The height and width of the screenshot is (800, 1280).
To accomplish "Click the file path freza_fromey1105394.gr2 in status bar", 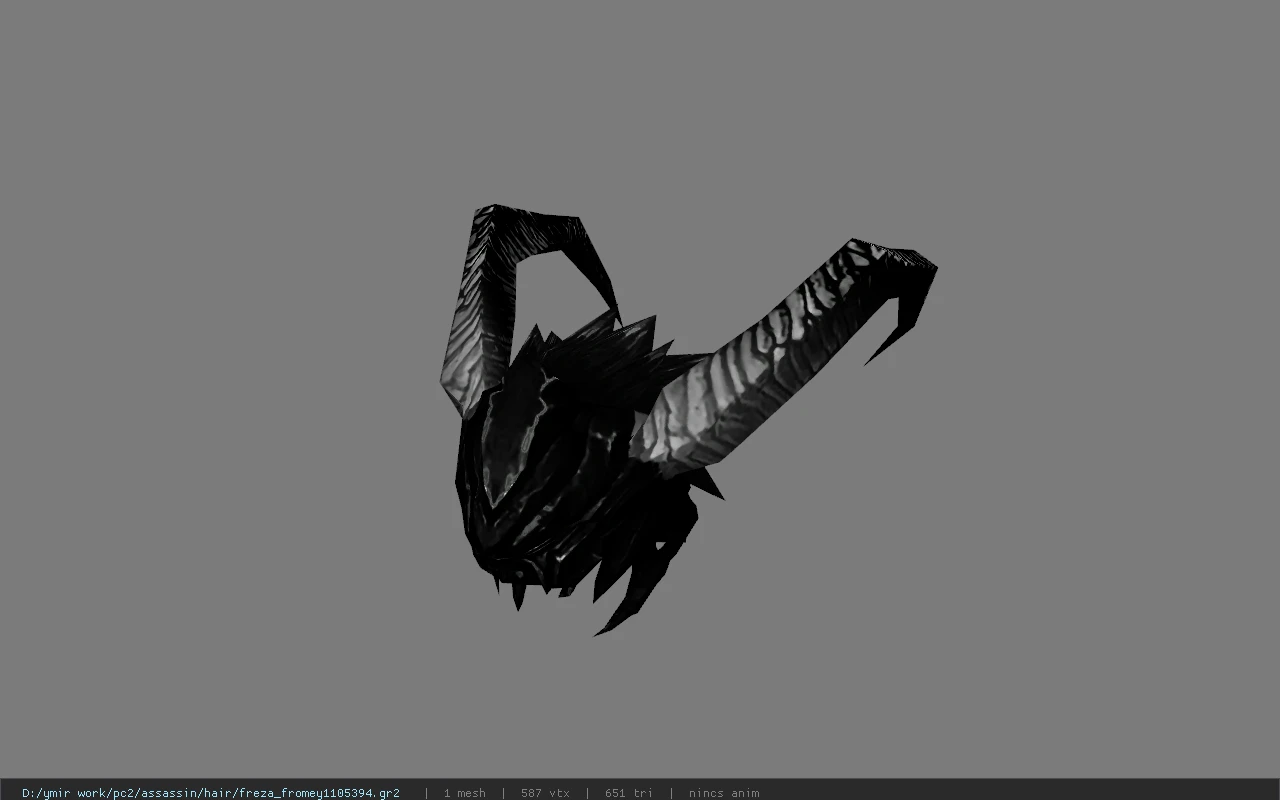I will click(x=211, y=793).
